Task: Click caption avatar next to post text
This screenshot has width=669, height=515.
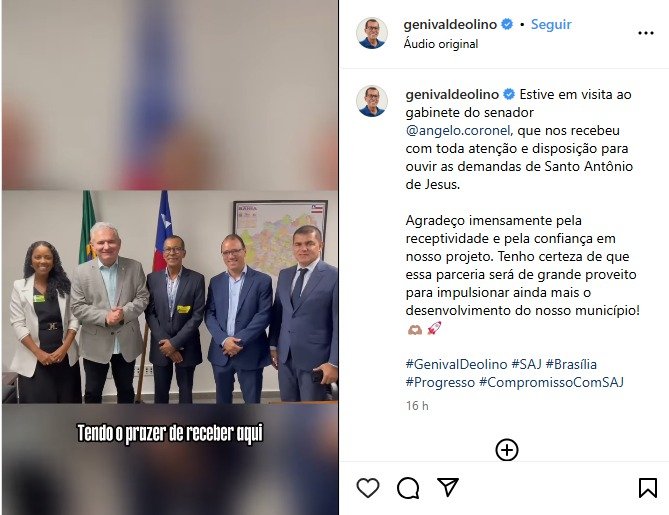Action: [372, 101]
